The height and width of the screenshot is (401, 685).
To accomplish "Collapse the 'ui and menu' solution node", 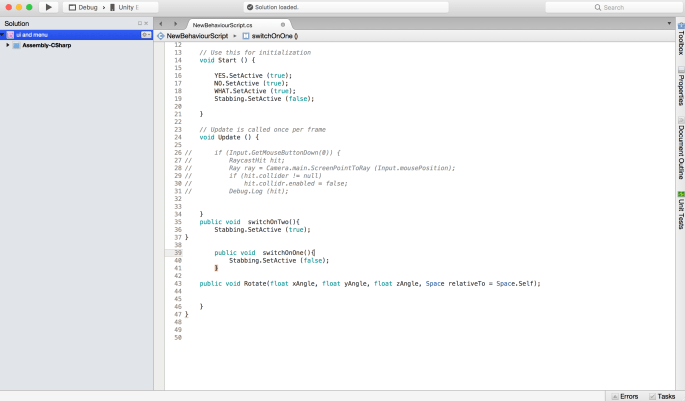I will click(x=4, y=35).
